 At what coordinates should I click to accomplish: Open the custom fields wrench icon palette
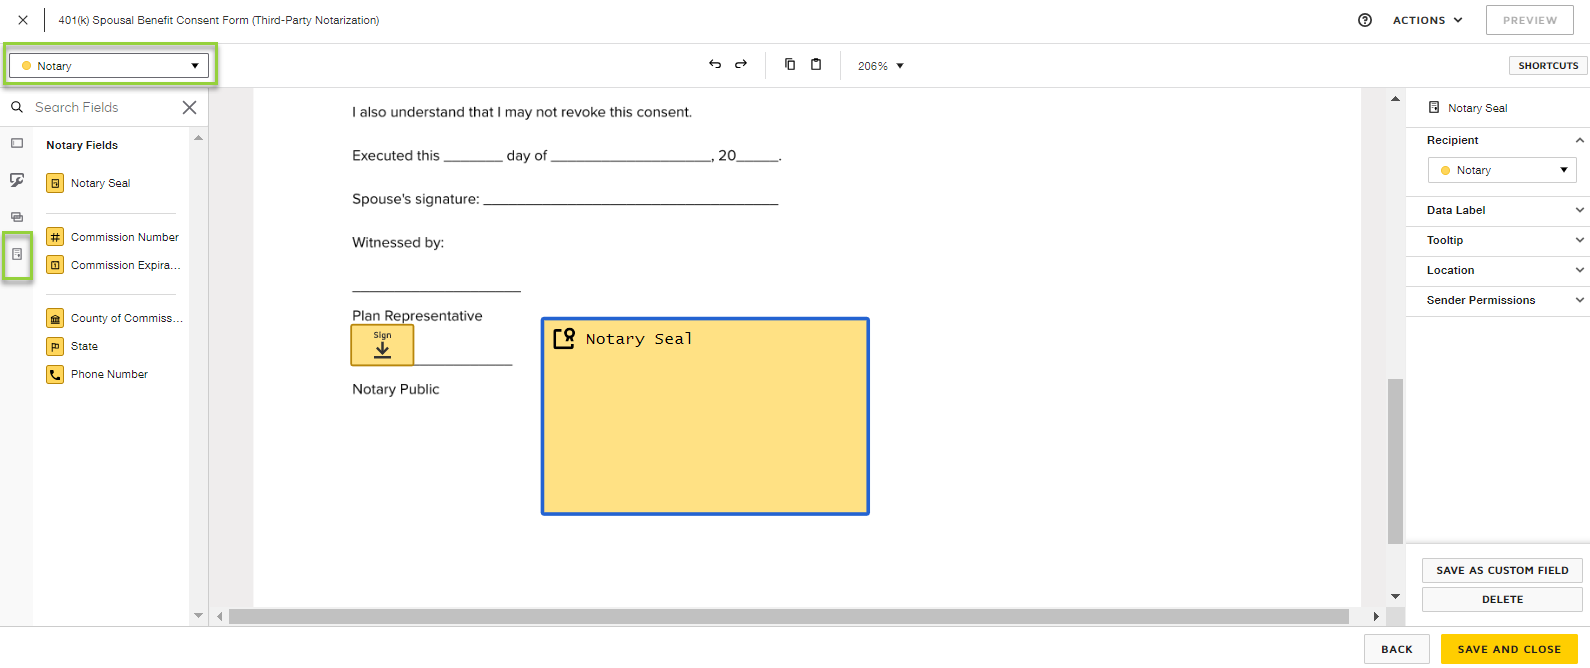pos(17,180)
